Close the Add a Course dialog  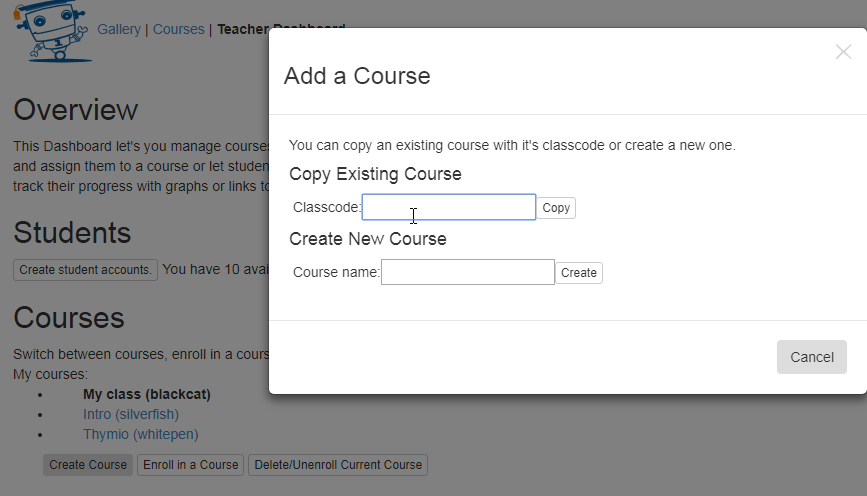pyautogui.click(x=843, y=52)
